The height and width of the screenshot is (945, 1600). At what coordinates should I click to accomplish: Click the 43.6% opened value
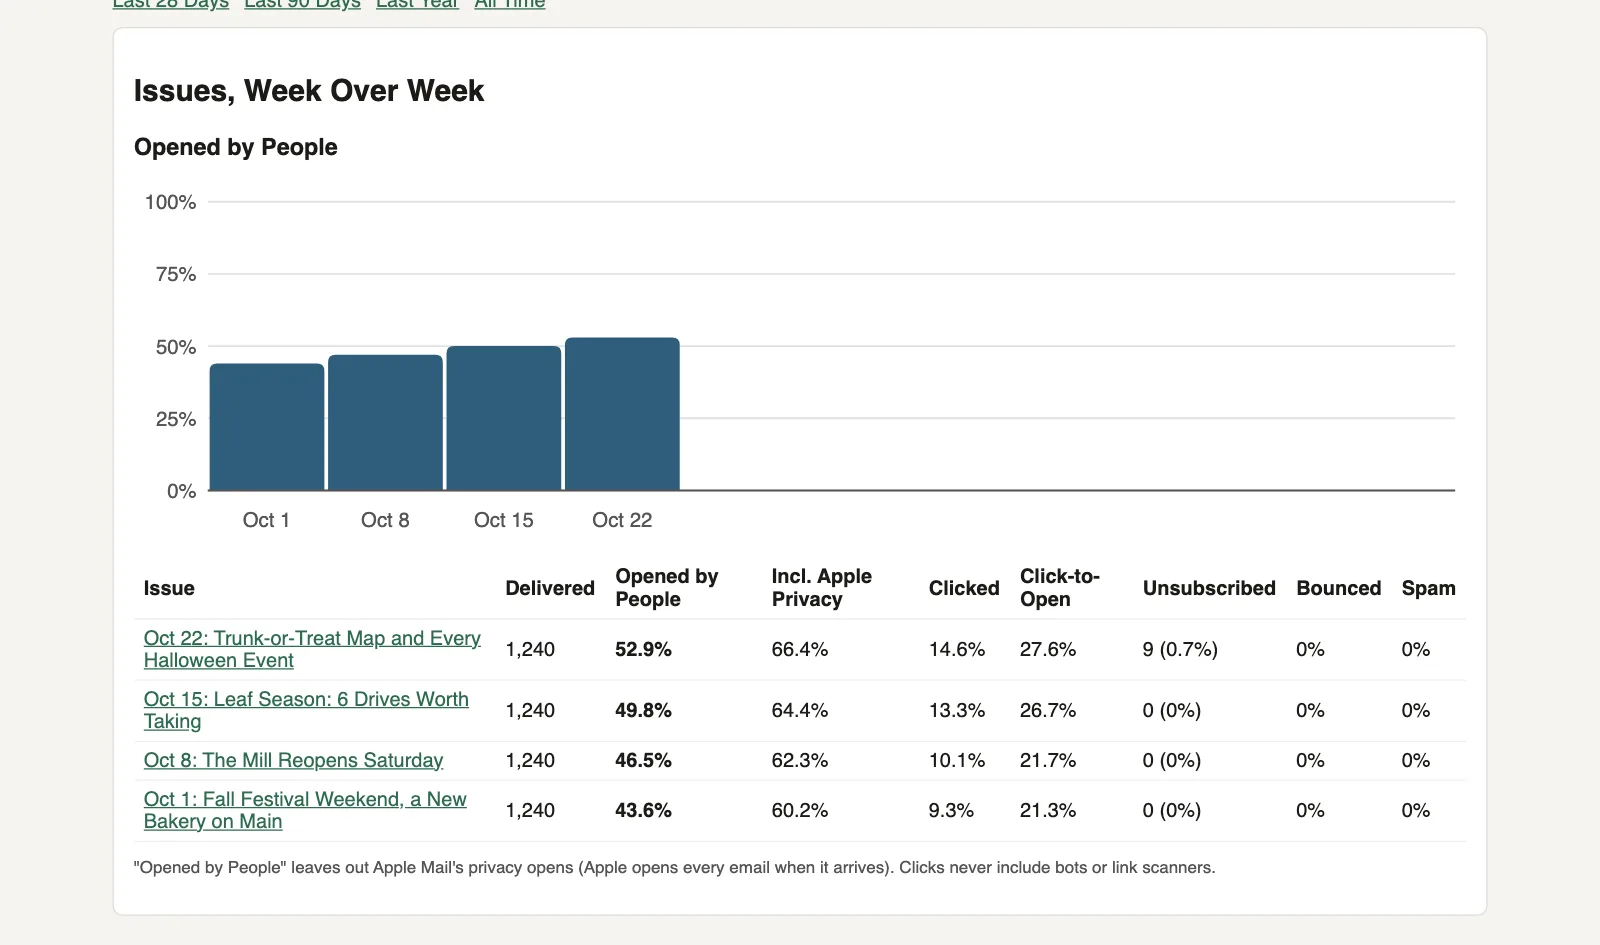643,810
